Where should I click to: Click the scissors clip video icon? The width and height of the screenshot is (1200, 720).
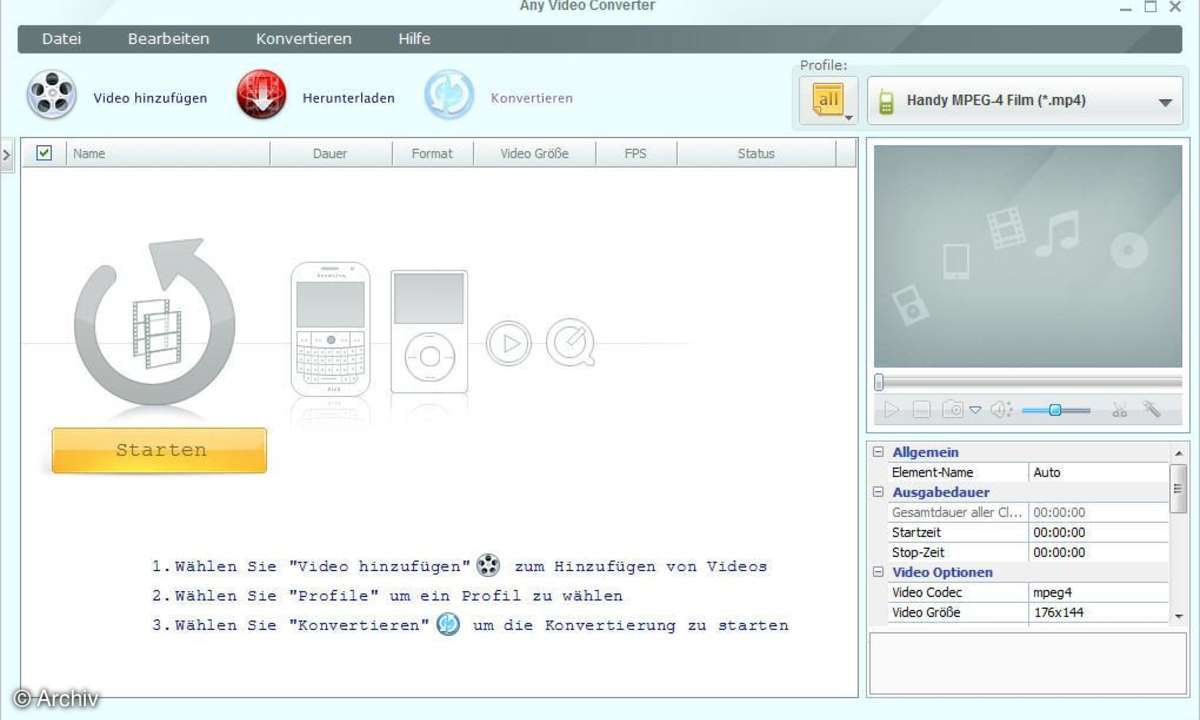pos(1120,409)
